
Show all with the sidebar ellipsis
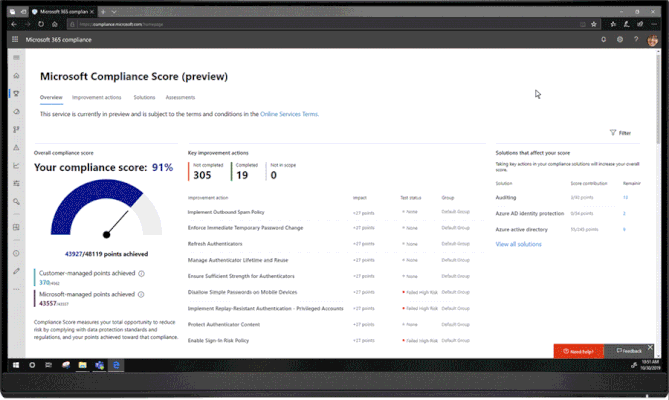point(16,289)
